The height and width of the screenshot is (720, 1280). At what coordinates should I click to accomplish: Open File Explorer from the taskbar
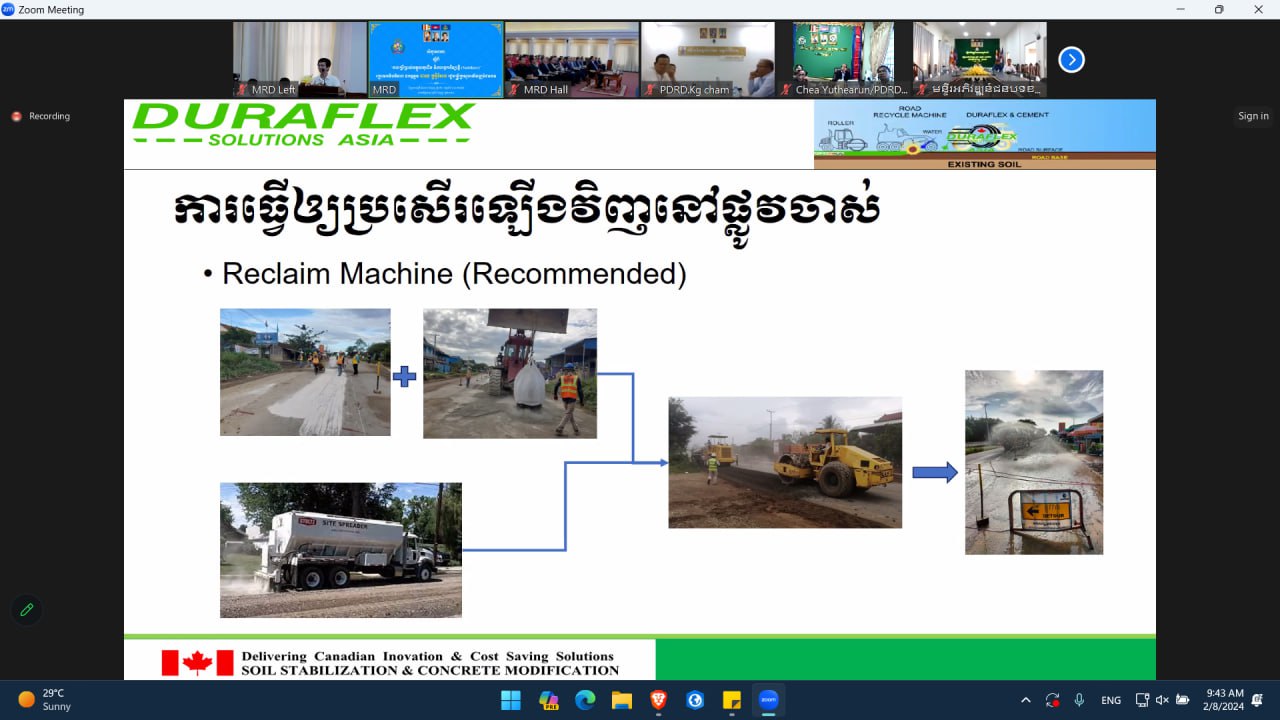[x=622, y=700]
